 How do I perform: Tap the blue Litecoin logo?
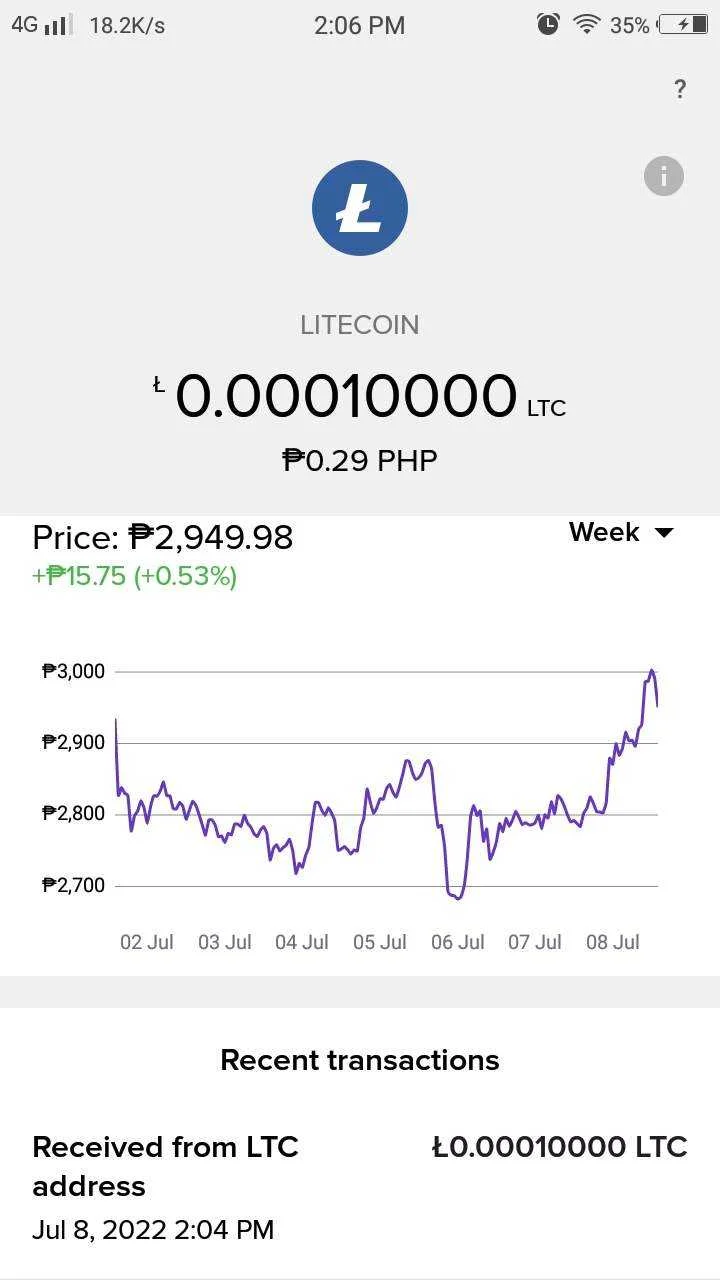pyautogui.click(x=360, y=208)
